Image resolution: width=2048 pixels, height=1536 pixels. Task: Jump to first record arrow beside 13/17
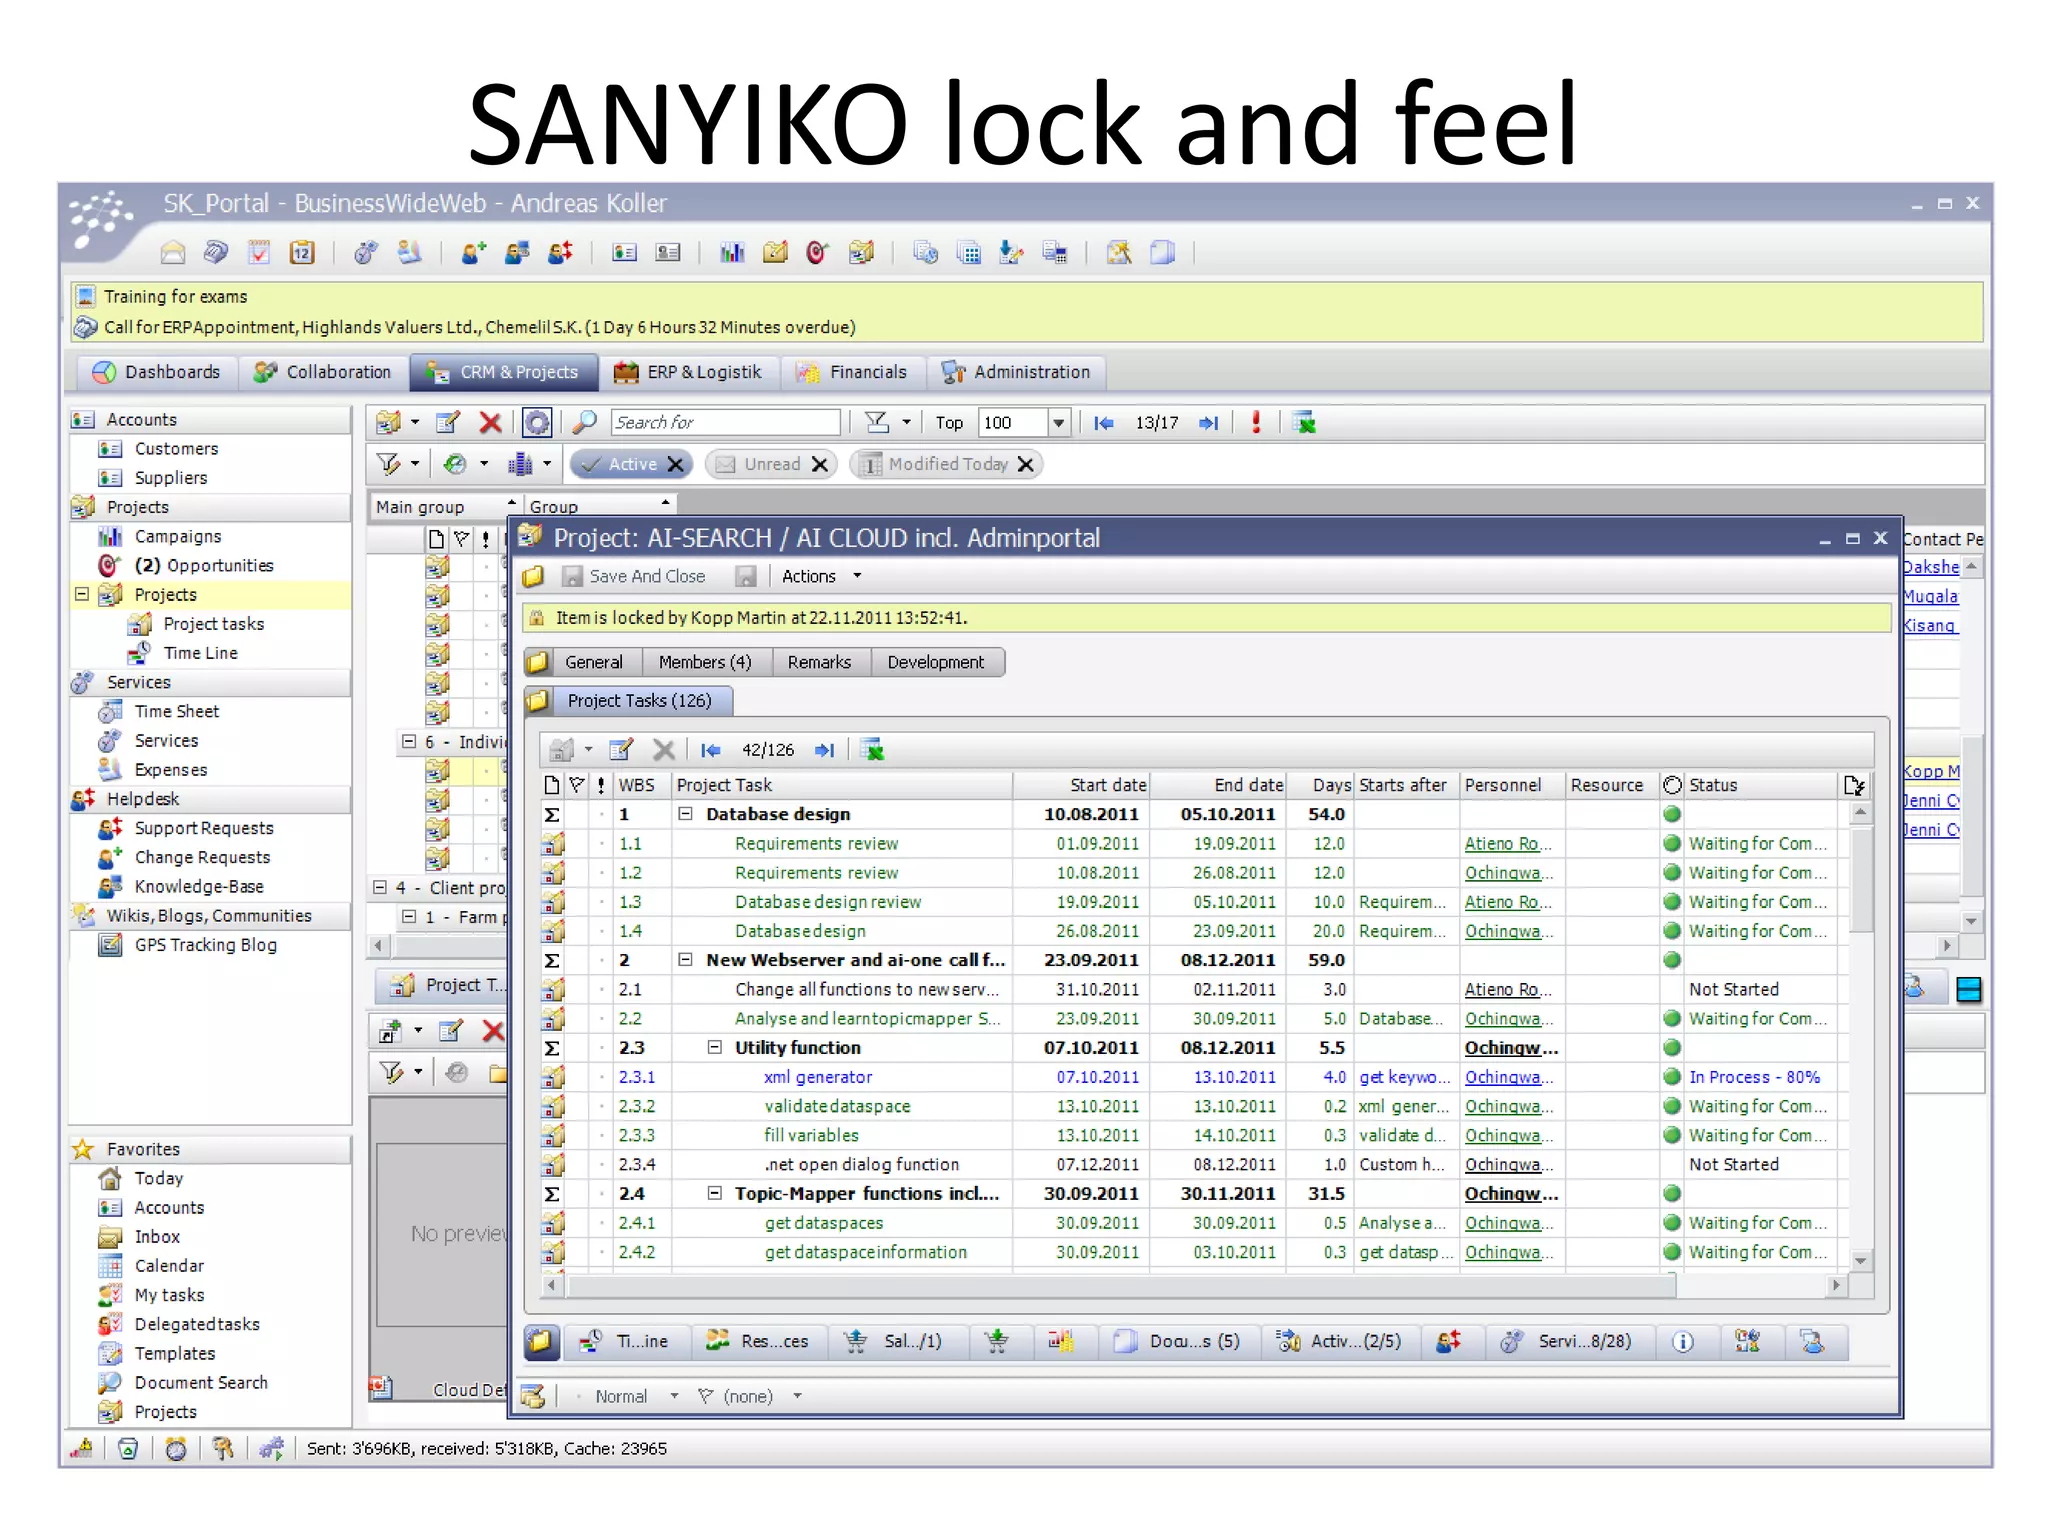(x=1104, y=423)
